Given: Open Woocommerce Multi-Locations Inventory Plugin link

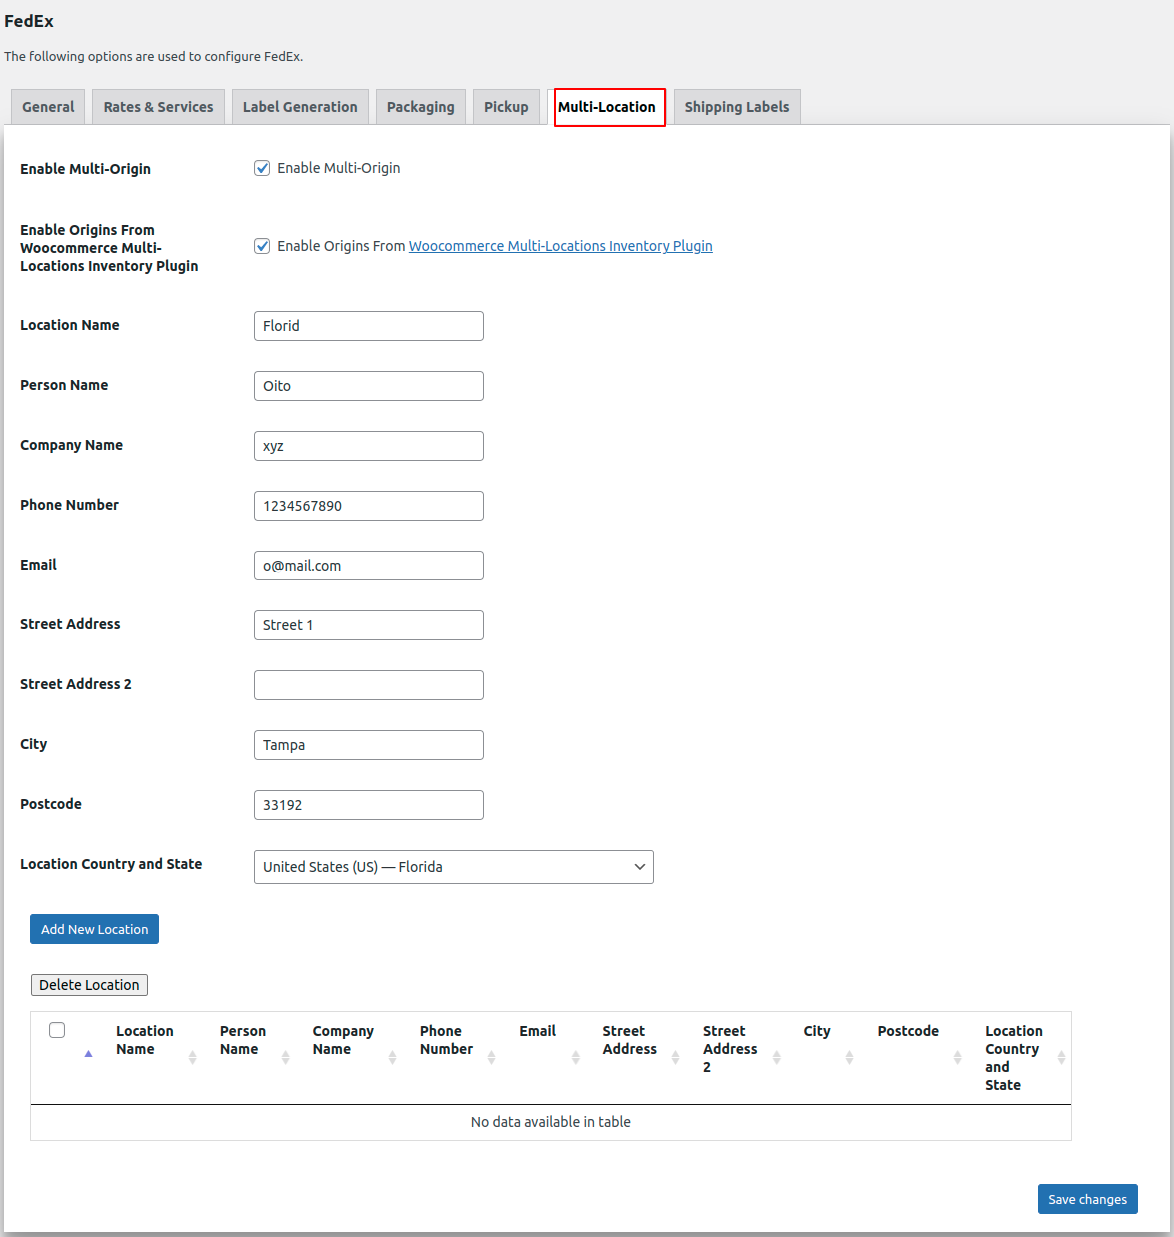Looking at the screenshot, I should pyautogui.click(x=560, y=246).
